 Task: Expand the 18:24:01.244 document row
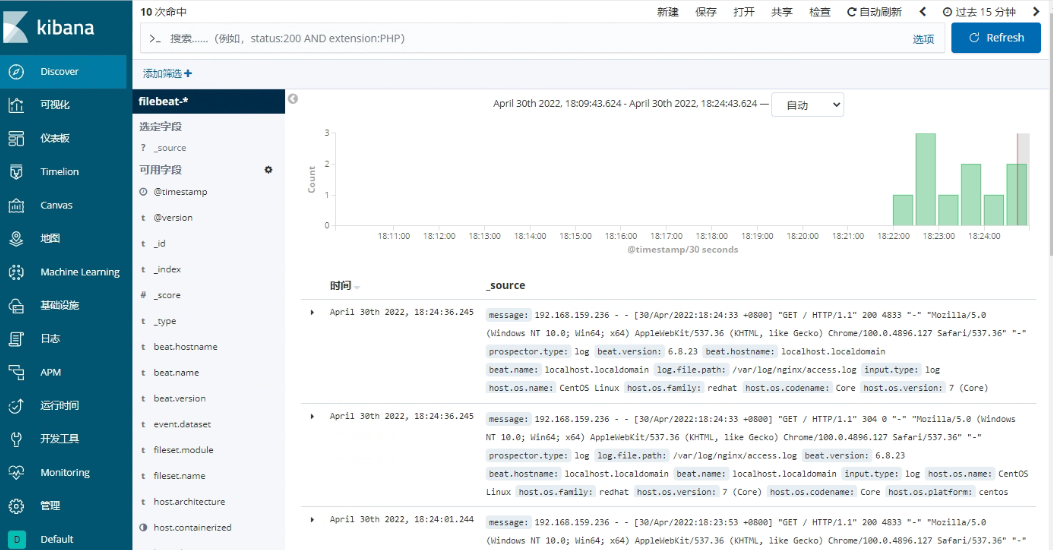(x=312, y=520)
